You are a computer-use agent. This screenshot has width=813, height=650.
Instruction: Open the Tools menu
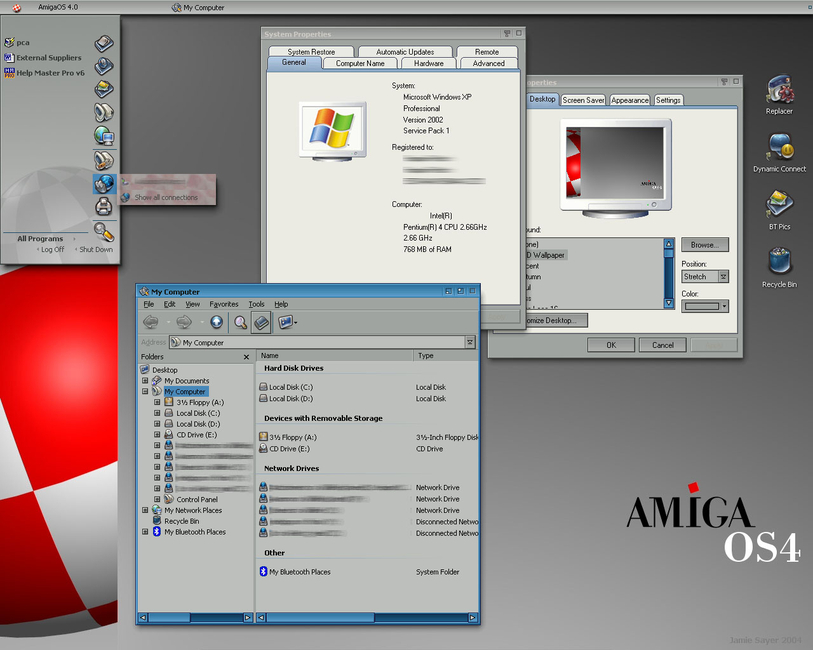[256, 304]
